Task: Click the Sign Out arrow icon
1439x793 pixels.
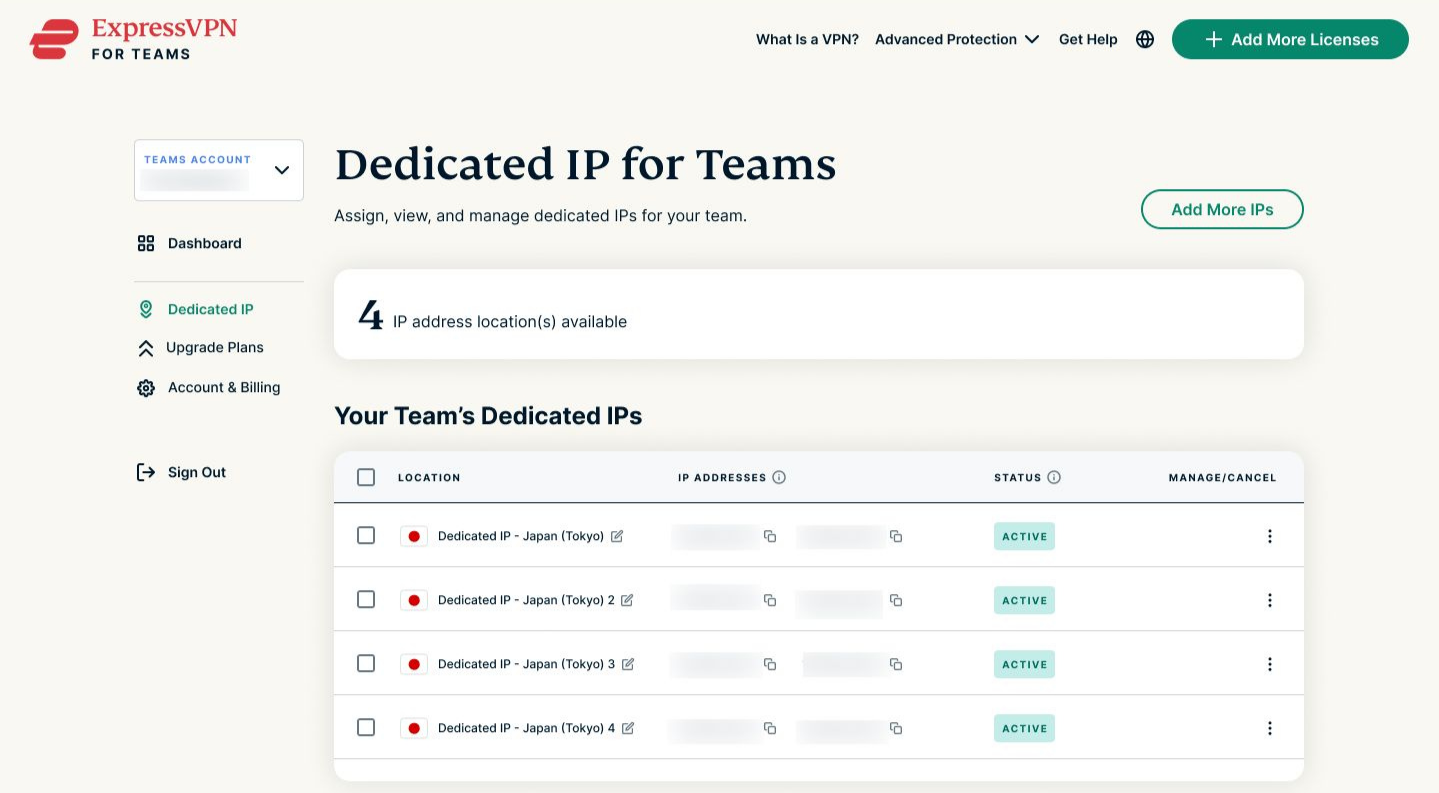Action: click(x=146, y=472)
